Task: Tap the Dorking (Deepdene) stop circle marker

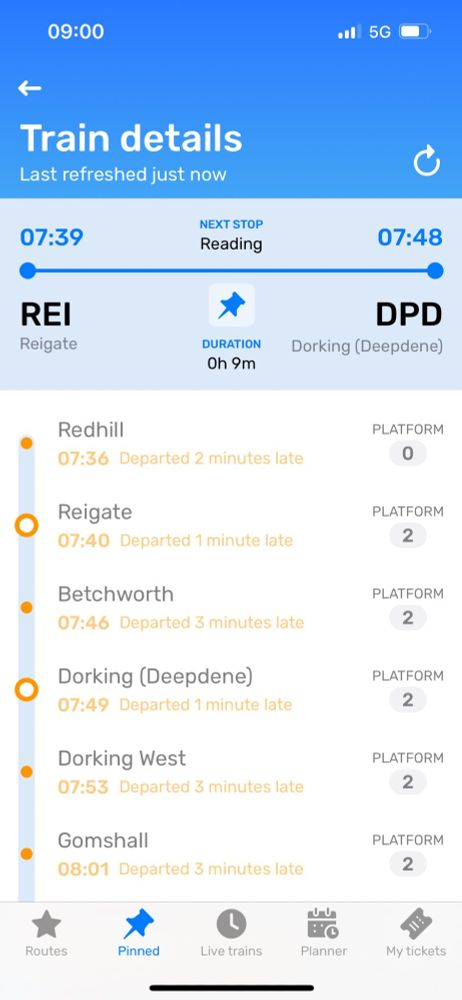Action: 27,689
